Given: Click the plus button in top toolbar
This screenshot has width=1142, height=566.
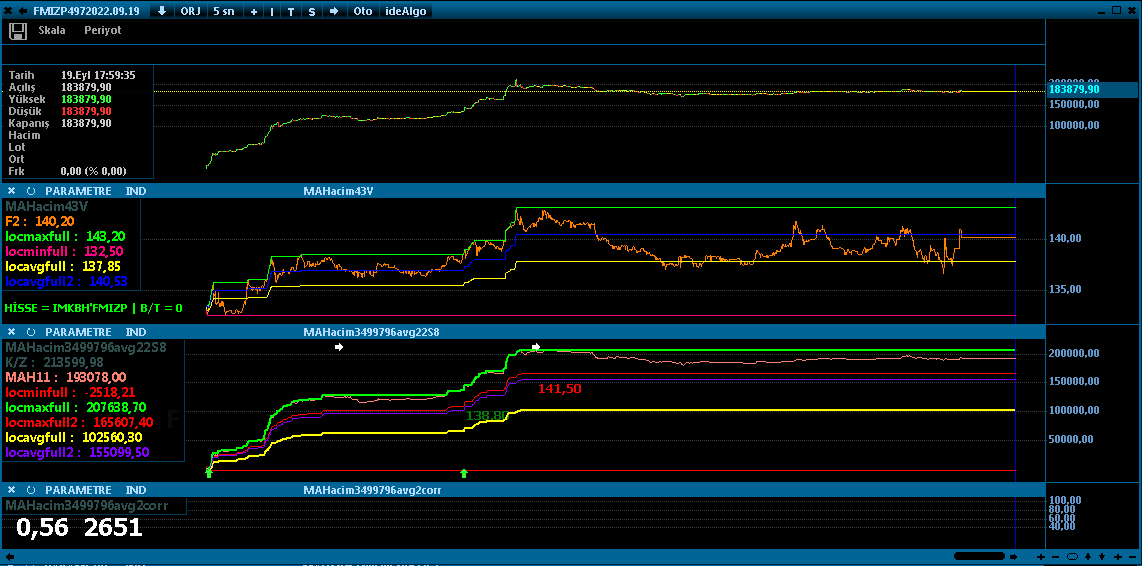Looking at the screenshot, I should [253, 12].
